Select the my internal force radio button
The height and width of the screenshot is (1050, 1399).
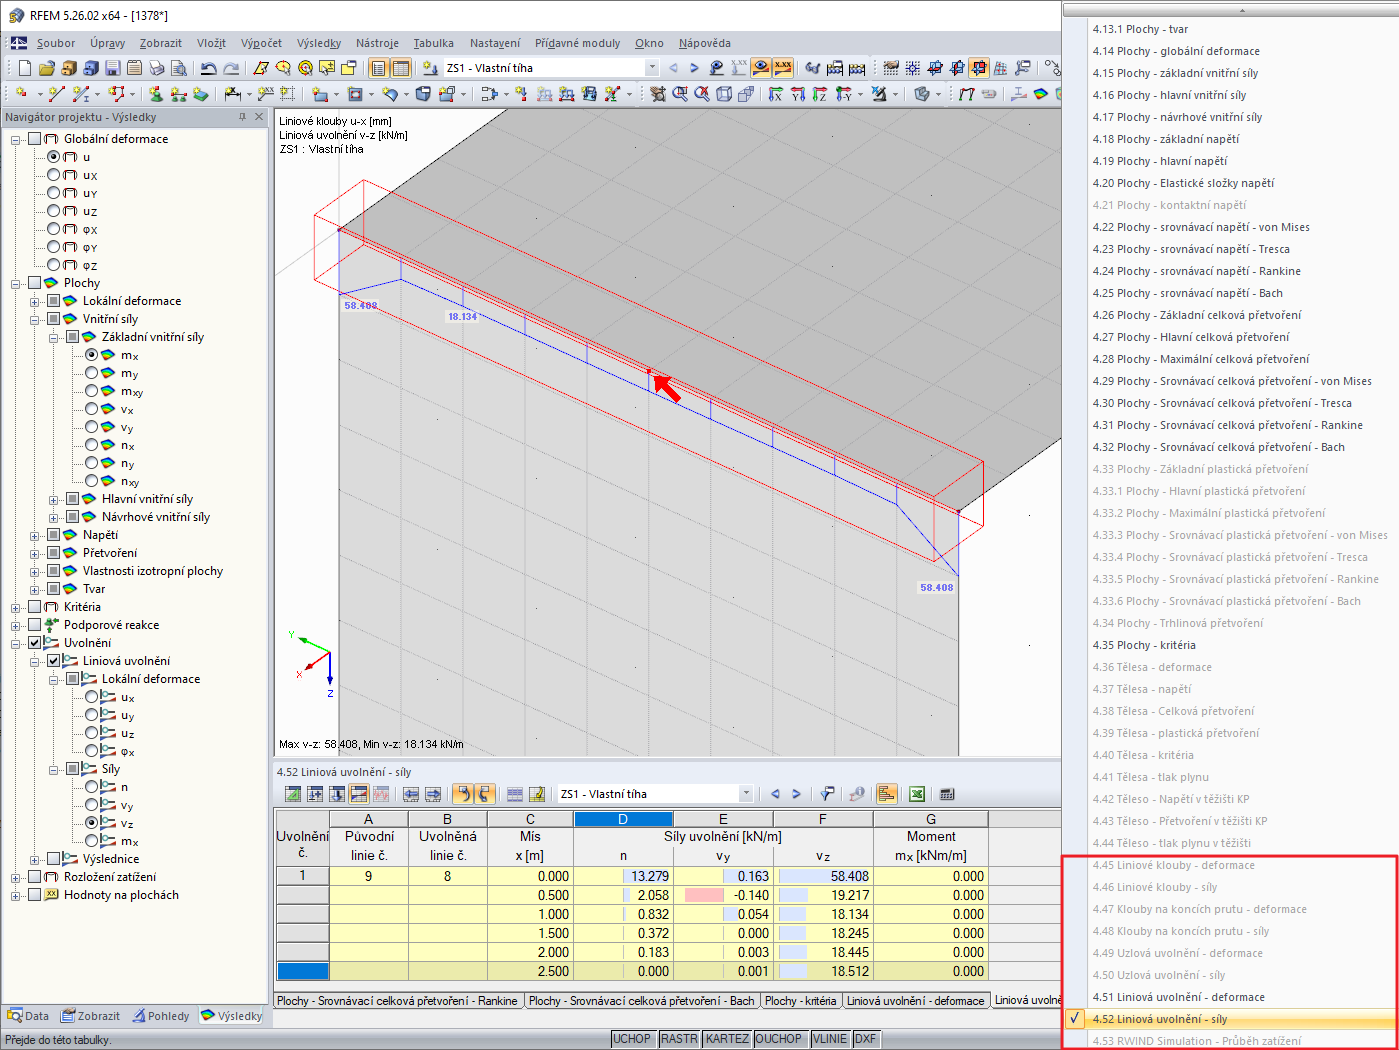pyautogui.click(x=92, y=373)
